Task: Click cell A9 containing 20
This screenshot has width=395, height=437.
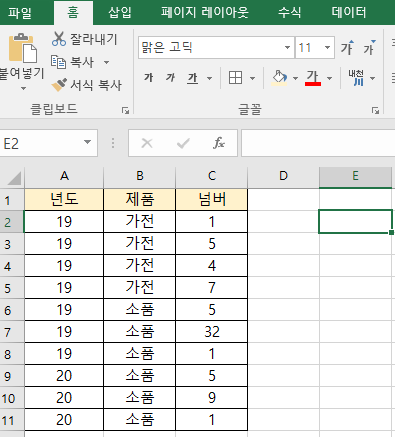Action: (x=64, y=376)
